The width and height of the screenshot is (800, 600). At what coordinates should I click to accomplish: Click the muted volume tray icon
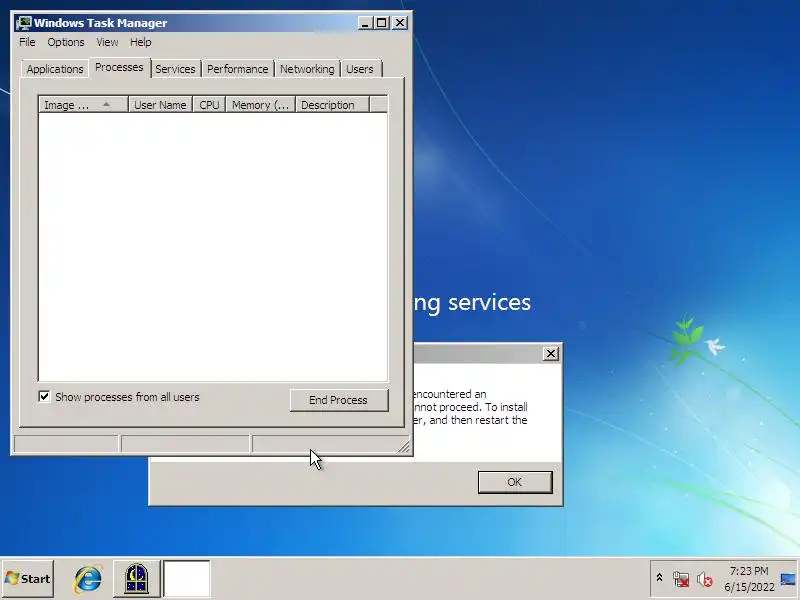pos(705,579)
